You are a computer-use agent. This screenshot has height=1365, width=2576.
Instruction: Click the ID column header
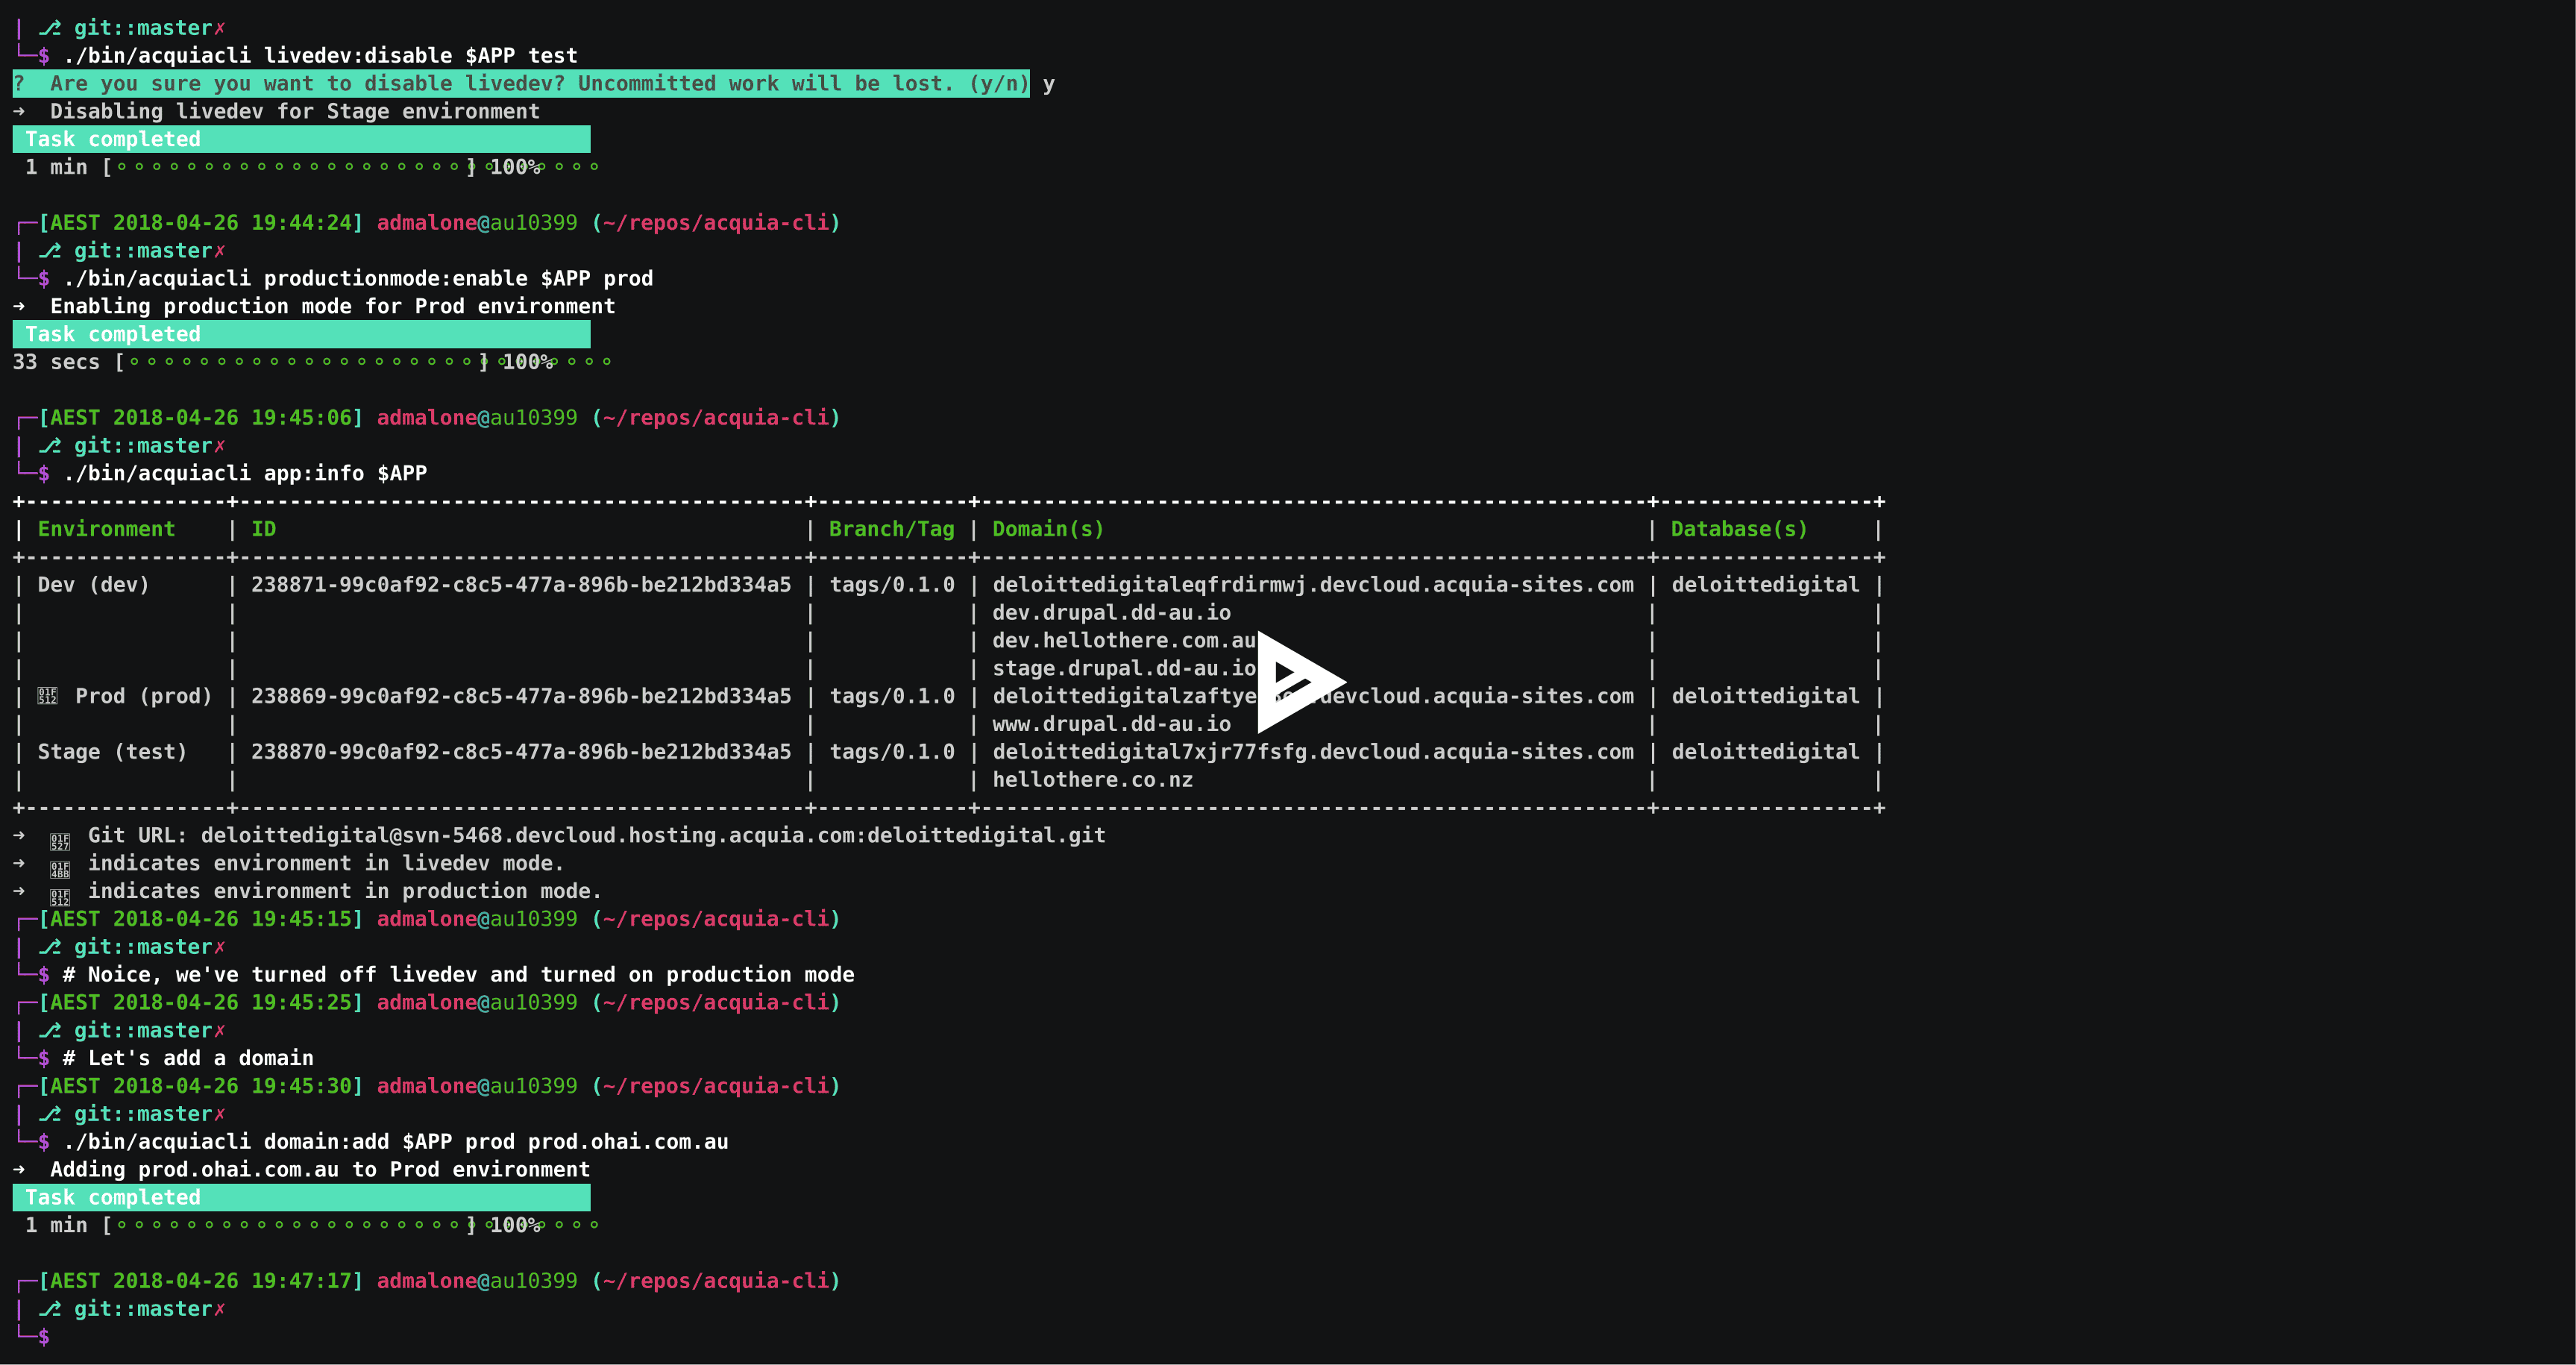tap(264, 529)
